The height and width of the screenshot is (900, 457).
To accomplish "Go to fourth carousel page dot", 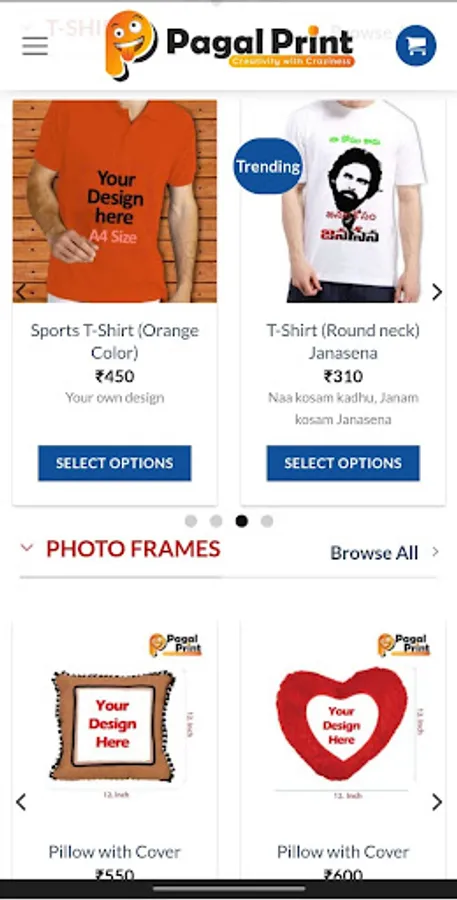I will (x=267, y=521).
